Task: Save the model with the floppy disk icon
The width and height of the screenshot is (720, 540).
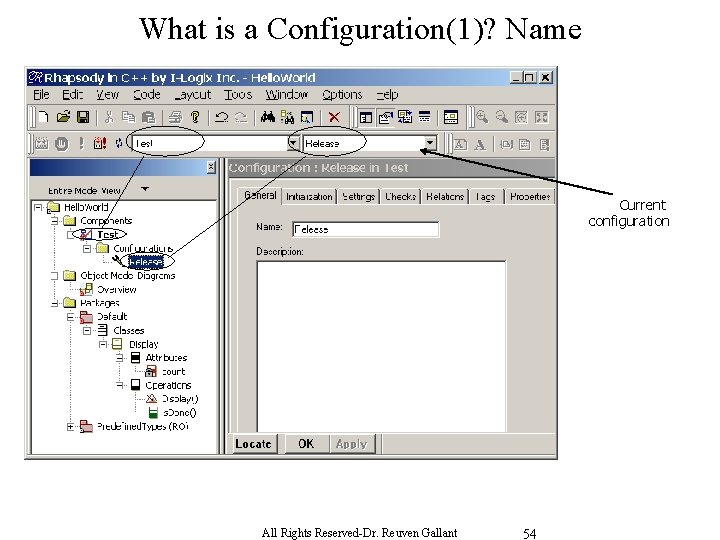Action: pos(83,118)
